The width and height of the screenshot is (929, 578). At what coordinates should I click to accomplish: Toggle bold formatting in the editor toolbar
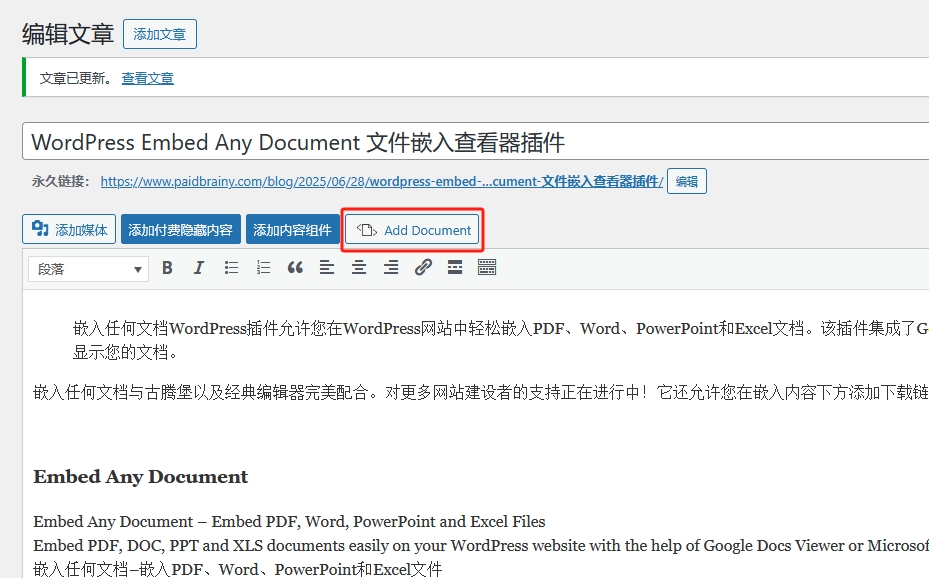[x=167, y=268]
